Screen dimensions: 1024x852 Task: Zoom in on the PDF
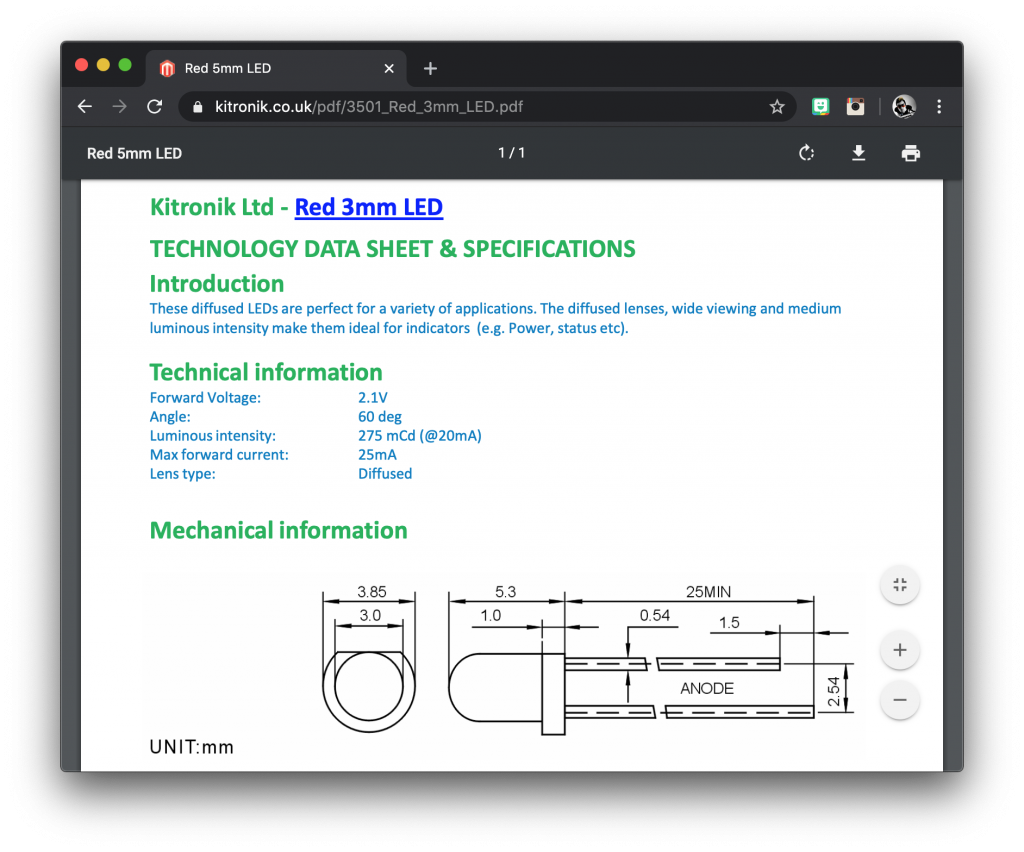pos(900,650)
